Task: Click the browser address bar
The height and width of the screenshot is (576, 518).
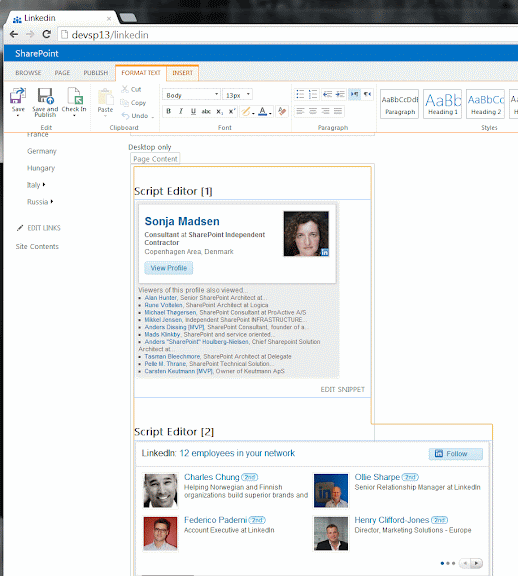Action: click(x=287, y=35)
